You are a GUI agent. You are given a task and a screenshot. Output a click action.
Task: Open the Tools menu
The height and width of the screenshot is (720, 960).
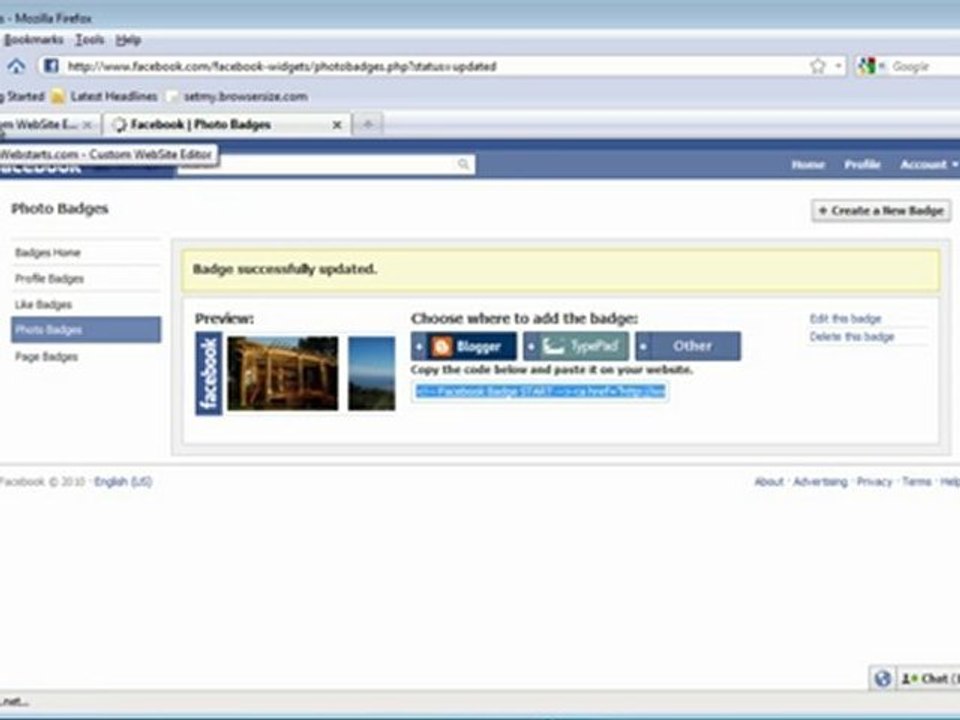coord(89,40)
